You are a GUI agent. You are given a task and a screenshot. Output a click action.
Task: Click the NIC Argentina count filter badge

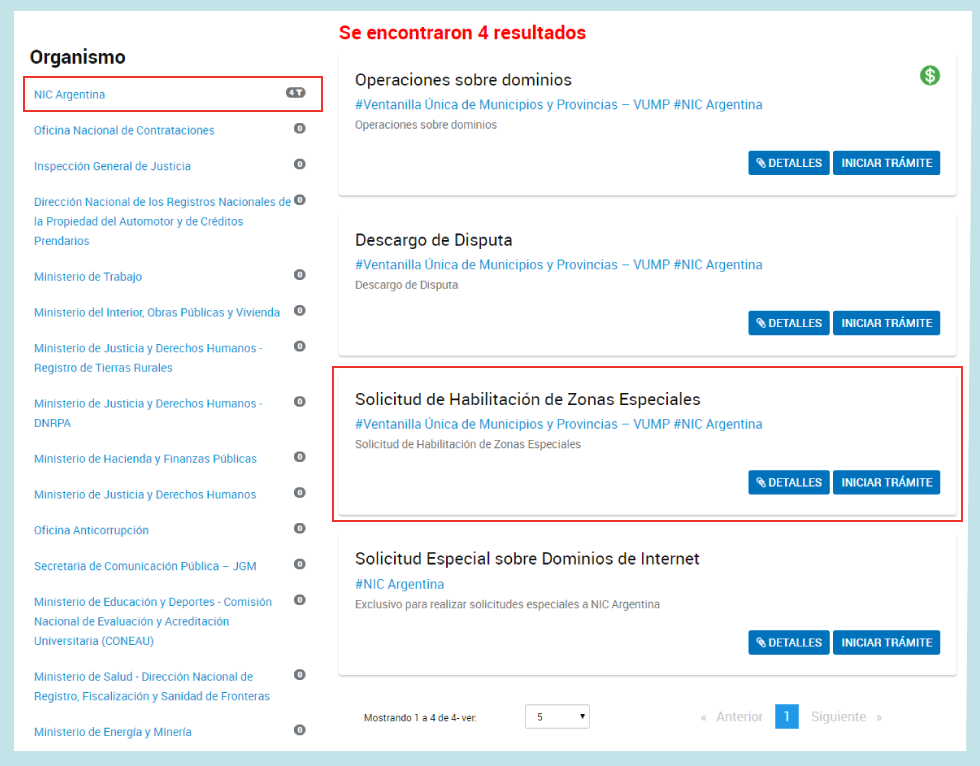295,93
